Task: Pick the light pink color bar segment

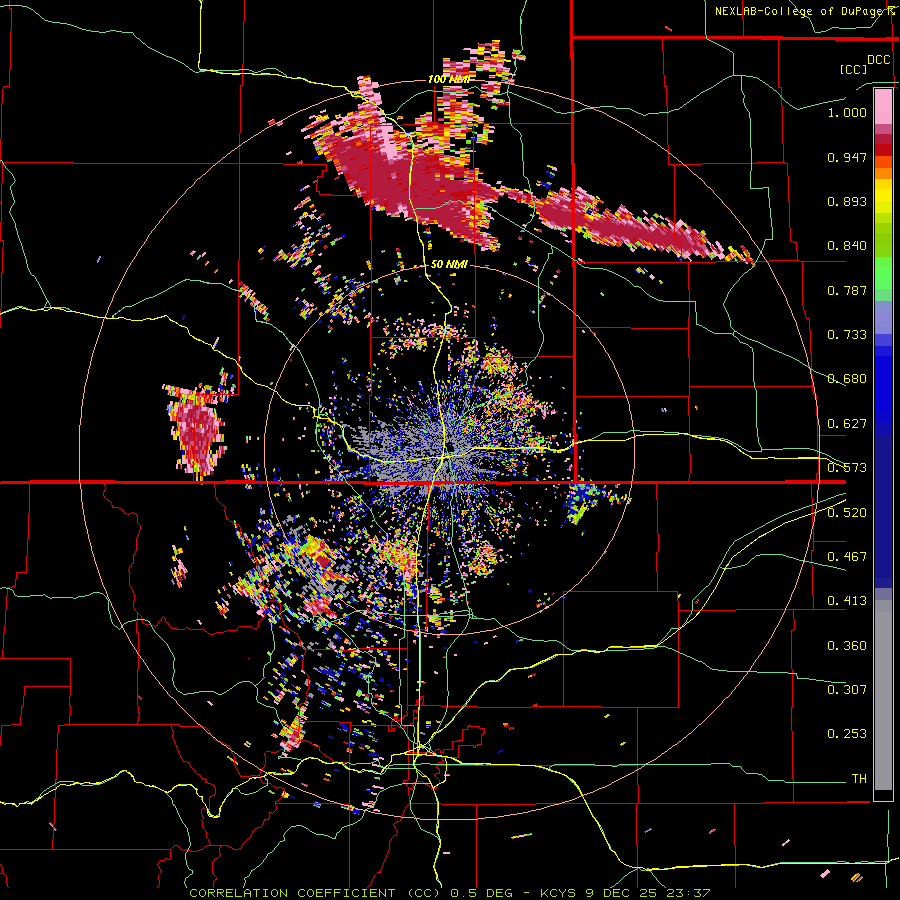Action: [x=883, y=106]
